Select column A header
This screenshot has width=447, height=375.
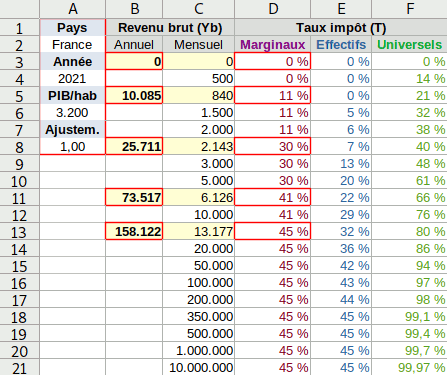[x=73, y=9]
